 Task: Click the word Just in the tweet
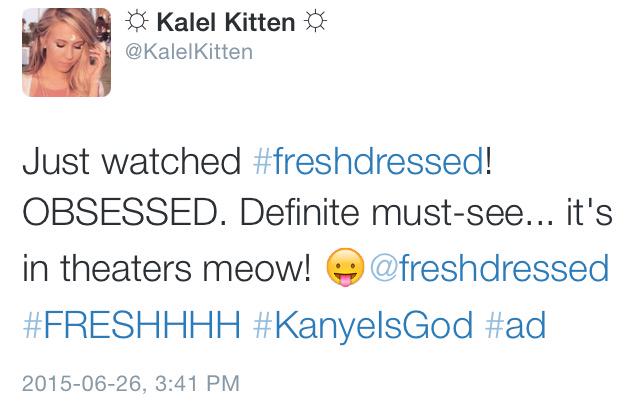(56, 161)
